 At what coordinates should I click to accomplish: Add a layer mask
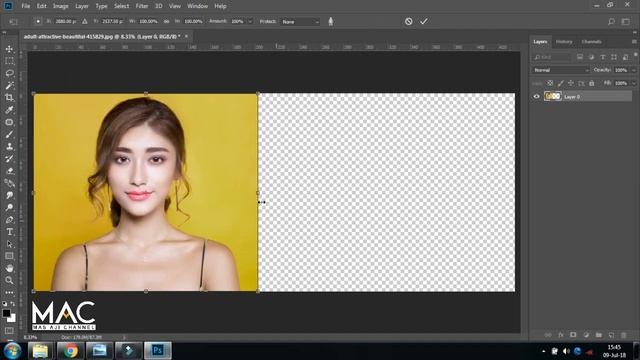click(x=573, y=335)
